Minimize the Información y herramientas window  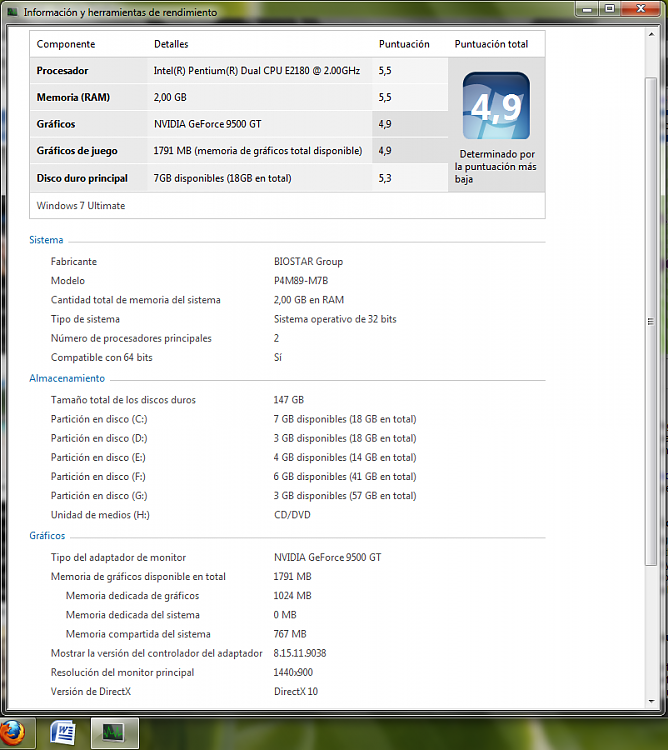(x=588, y=9)
